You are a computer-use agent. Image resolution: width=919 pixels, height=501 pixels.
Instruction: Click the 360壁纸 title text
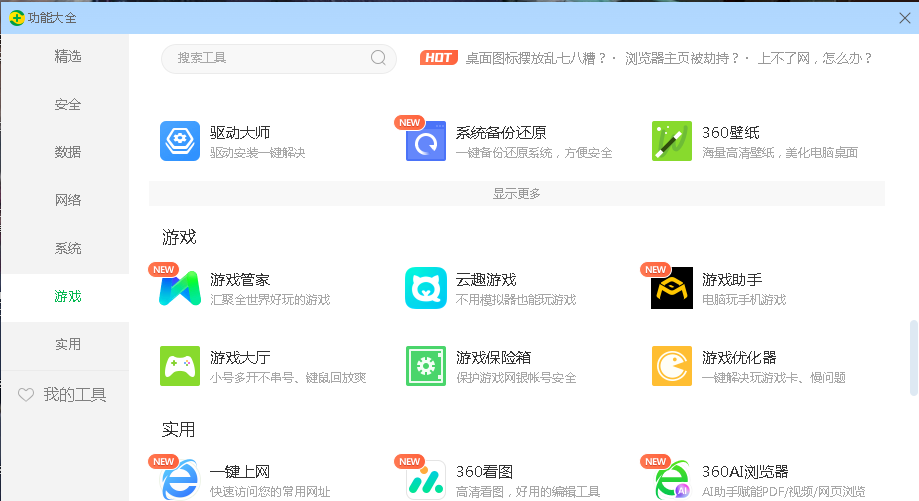click(730, 132)
